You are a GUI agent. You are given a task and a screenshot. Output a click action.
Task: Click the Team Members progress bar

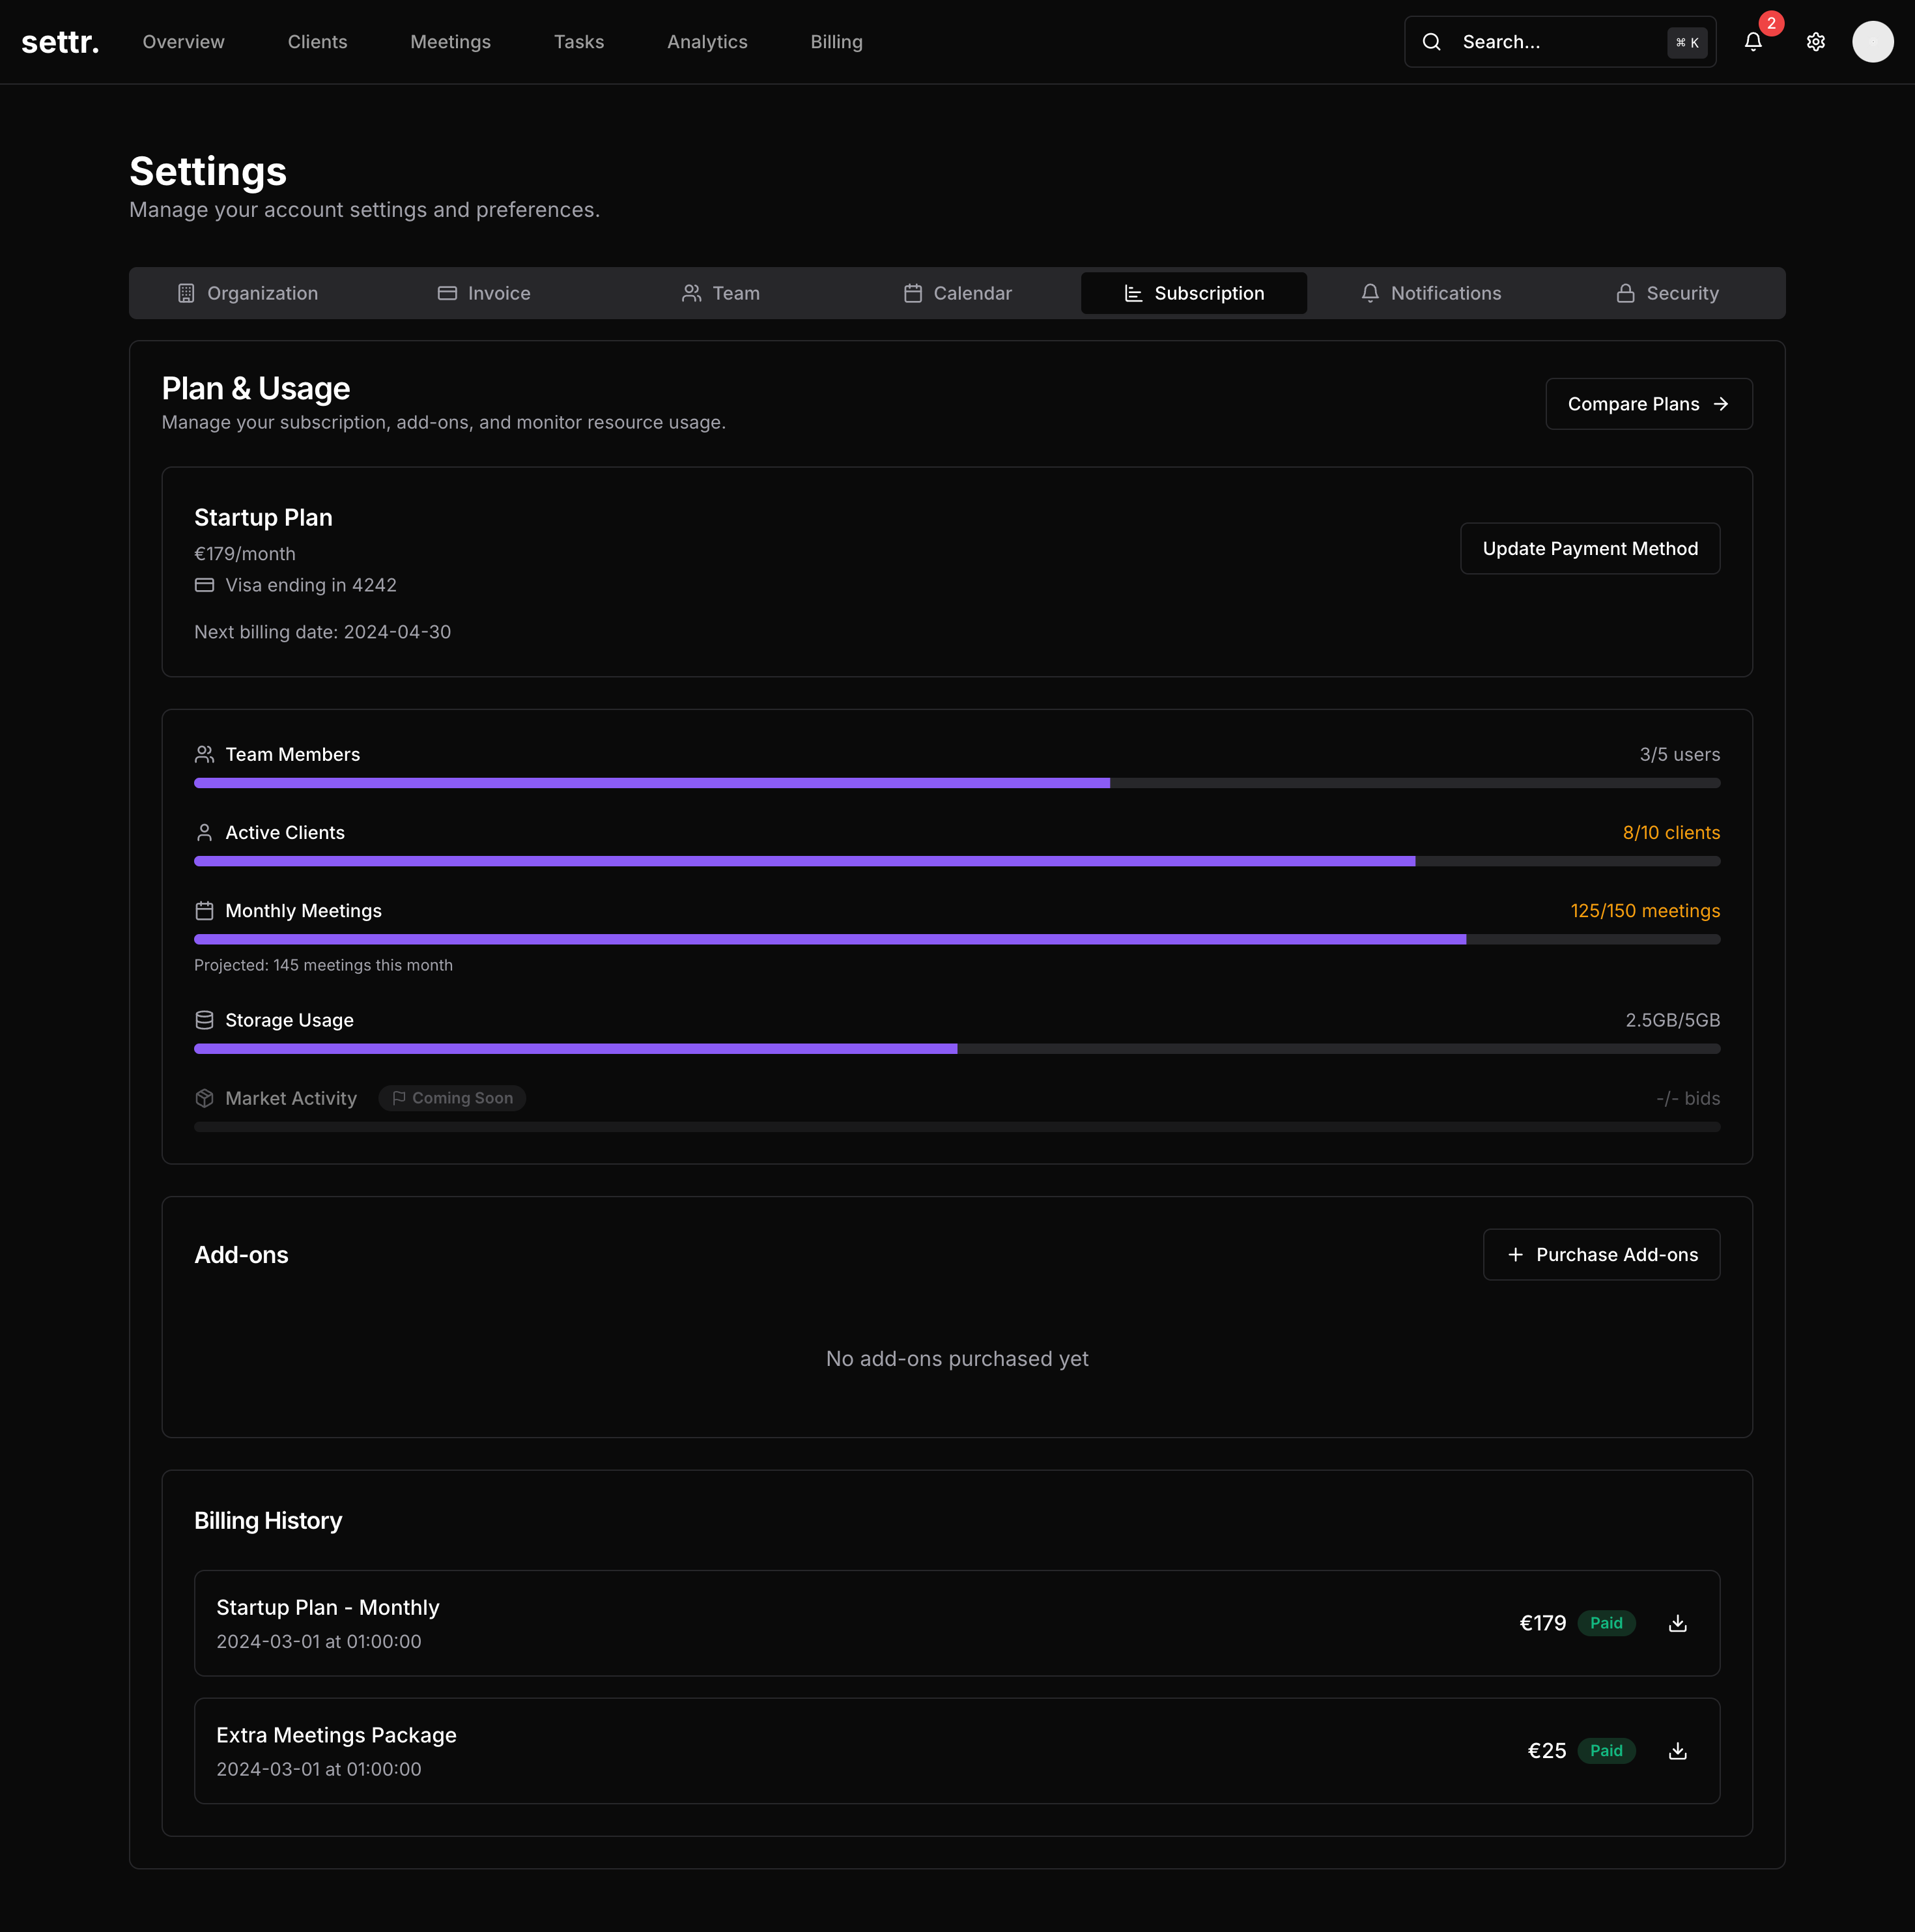pos(956,783)
